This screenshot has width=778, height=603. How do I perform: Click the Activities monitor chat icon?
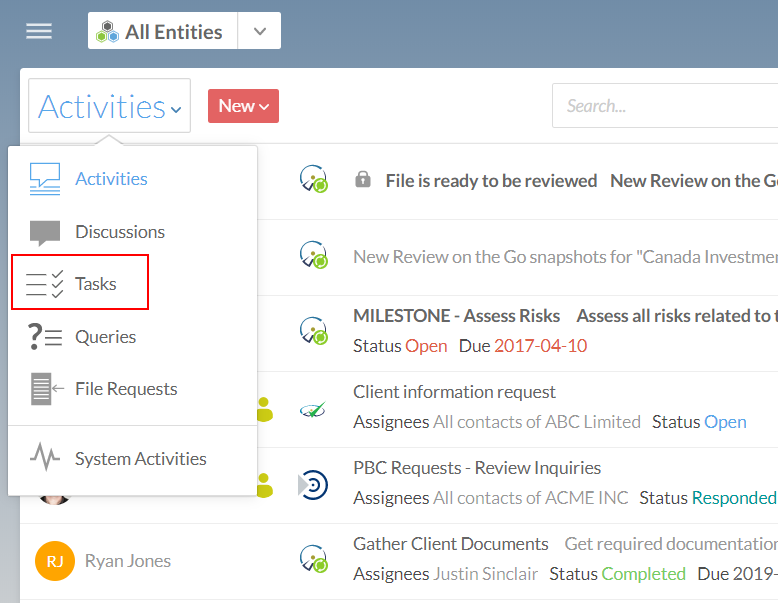pyautogui.click(x=45, y=179)
